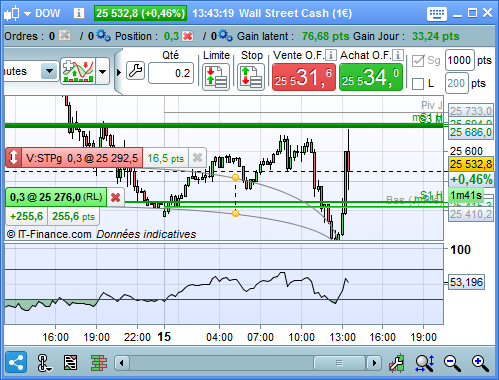Click the chart wrench properties icon at bottom
This screenshot has height=380, width=499.
coord(397,363)
